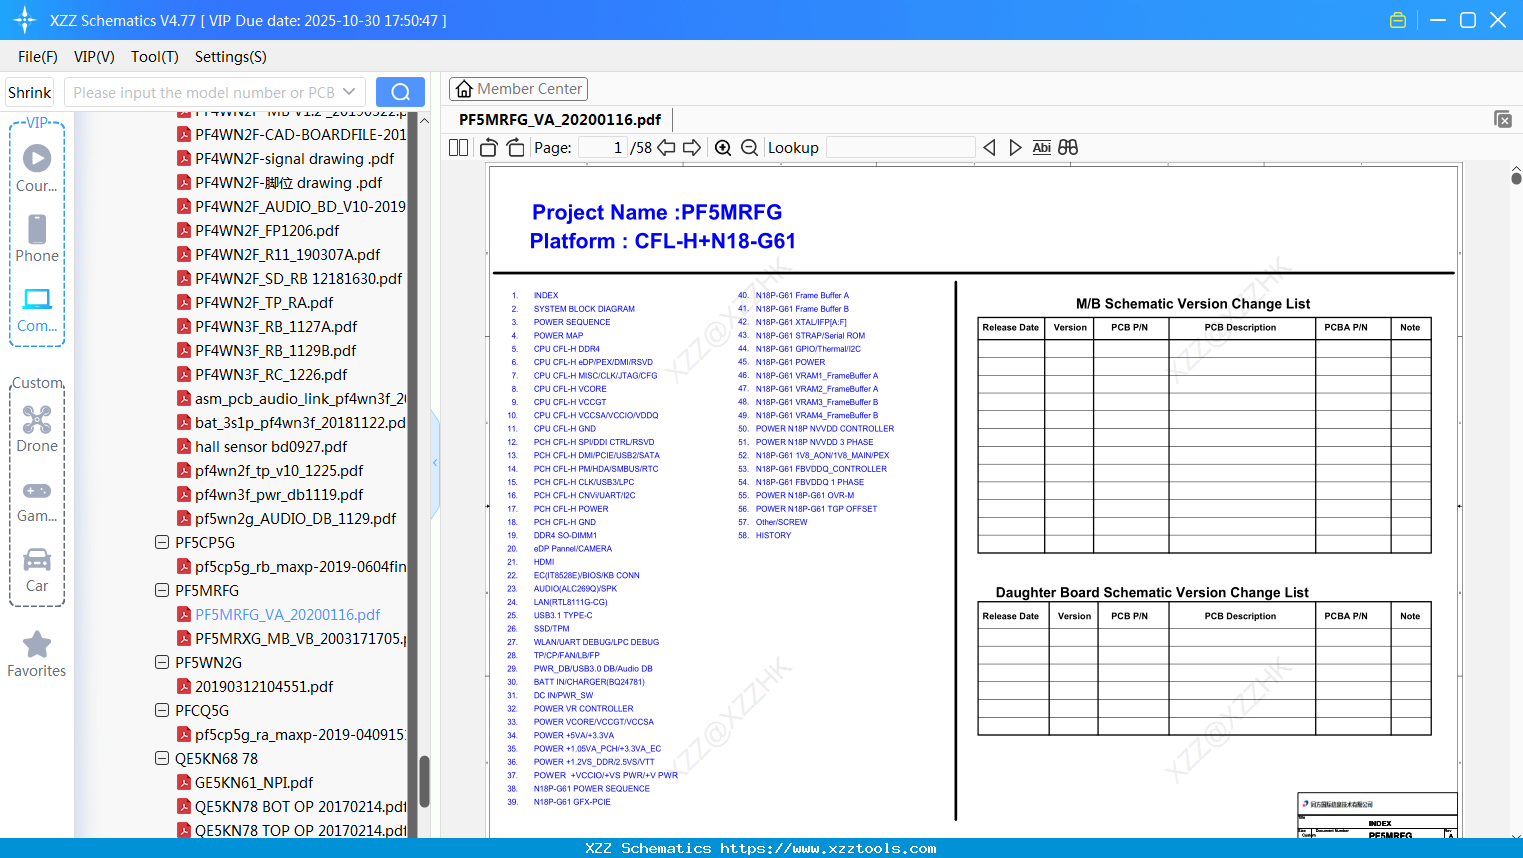Open PF4WN2F_TP_RA.pdf file
The image size is (1523, 858).
264,302
